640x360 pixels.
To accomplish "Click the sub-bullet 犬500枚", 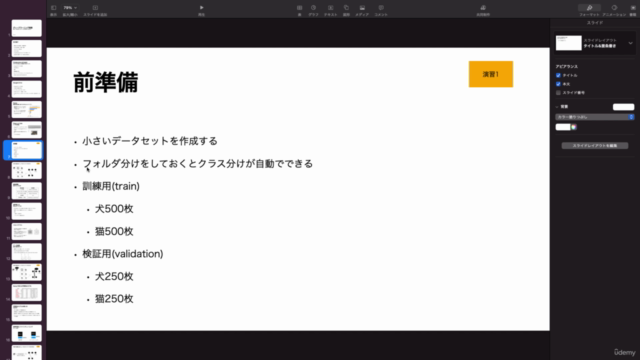I will point(114,209).
